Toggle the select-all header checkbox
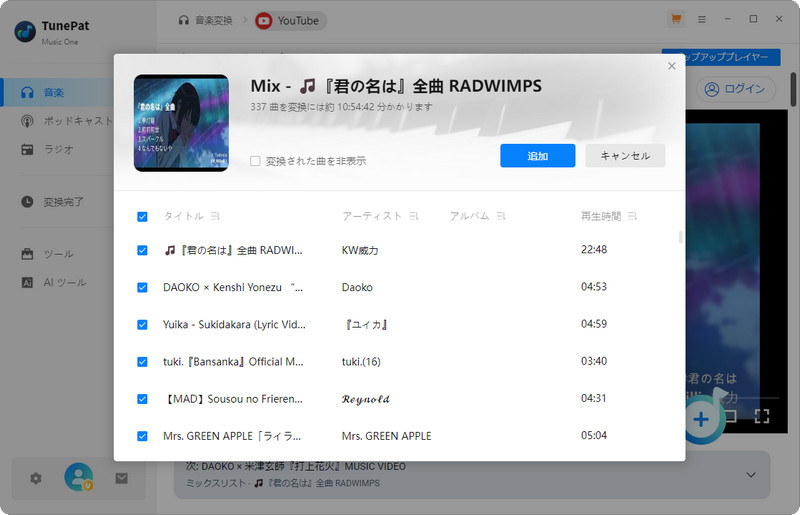 (142, 217)
